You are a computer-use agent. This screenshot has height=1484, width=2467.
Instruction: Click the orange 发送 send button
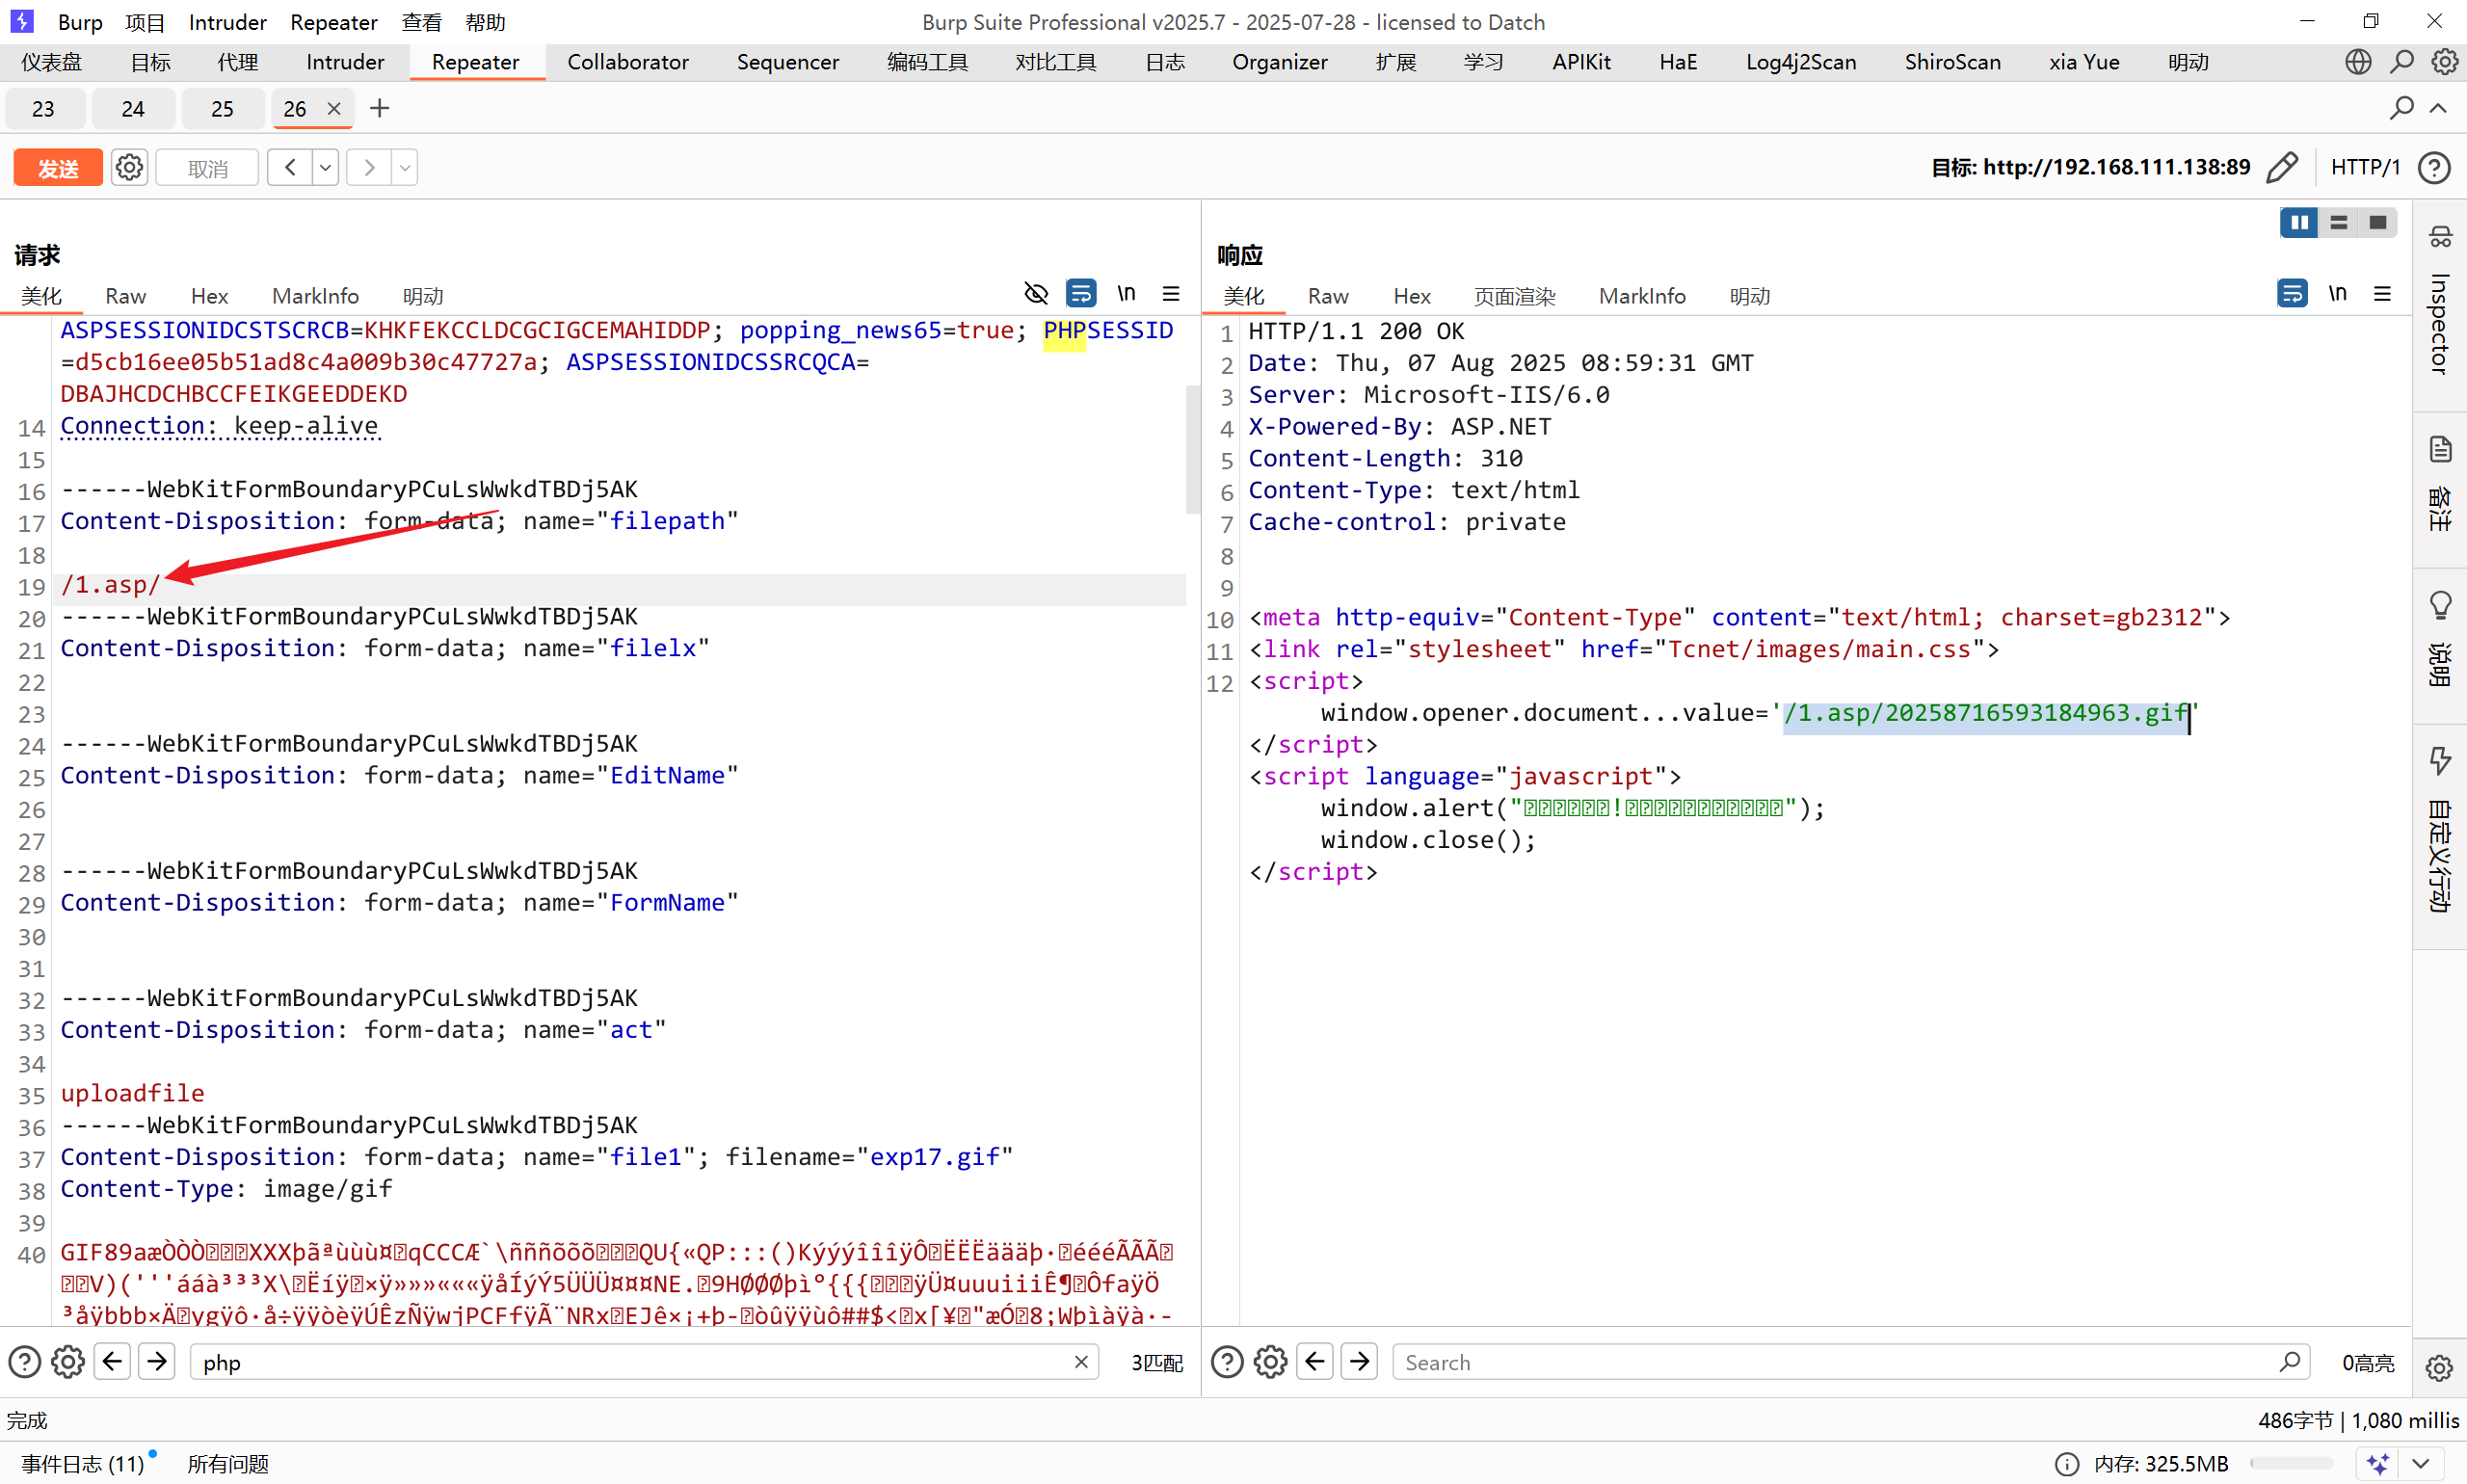[x=57, y=168]
